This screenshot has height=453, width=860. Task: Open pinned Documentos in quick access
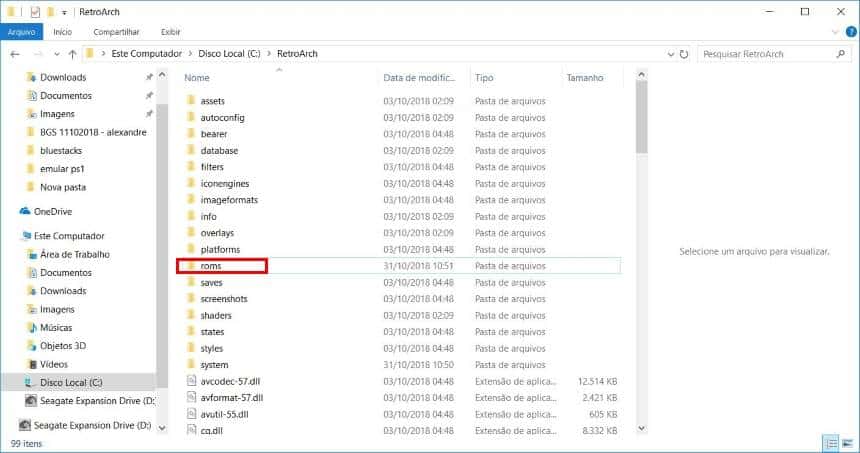pyautogui.click(x=66, y=95)
